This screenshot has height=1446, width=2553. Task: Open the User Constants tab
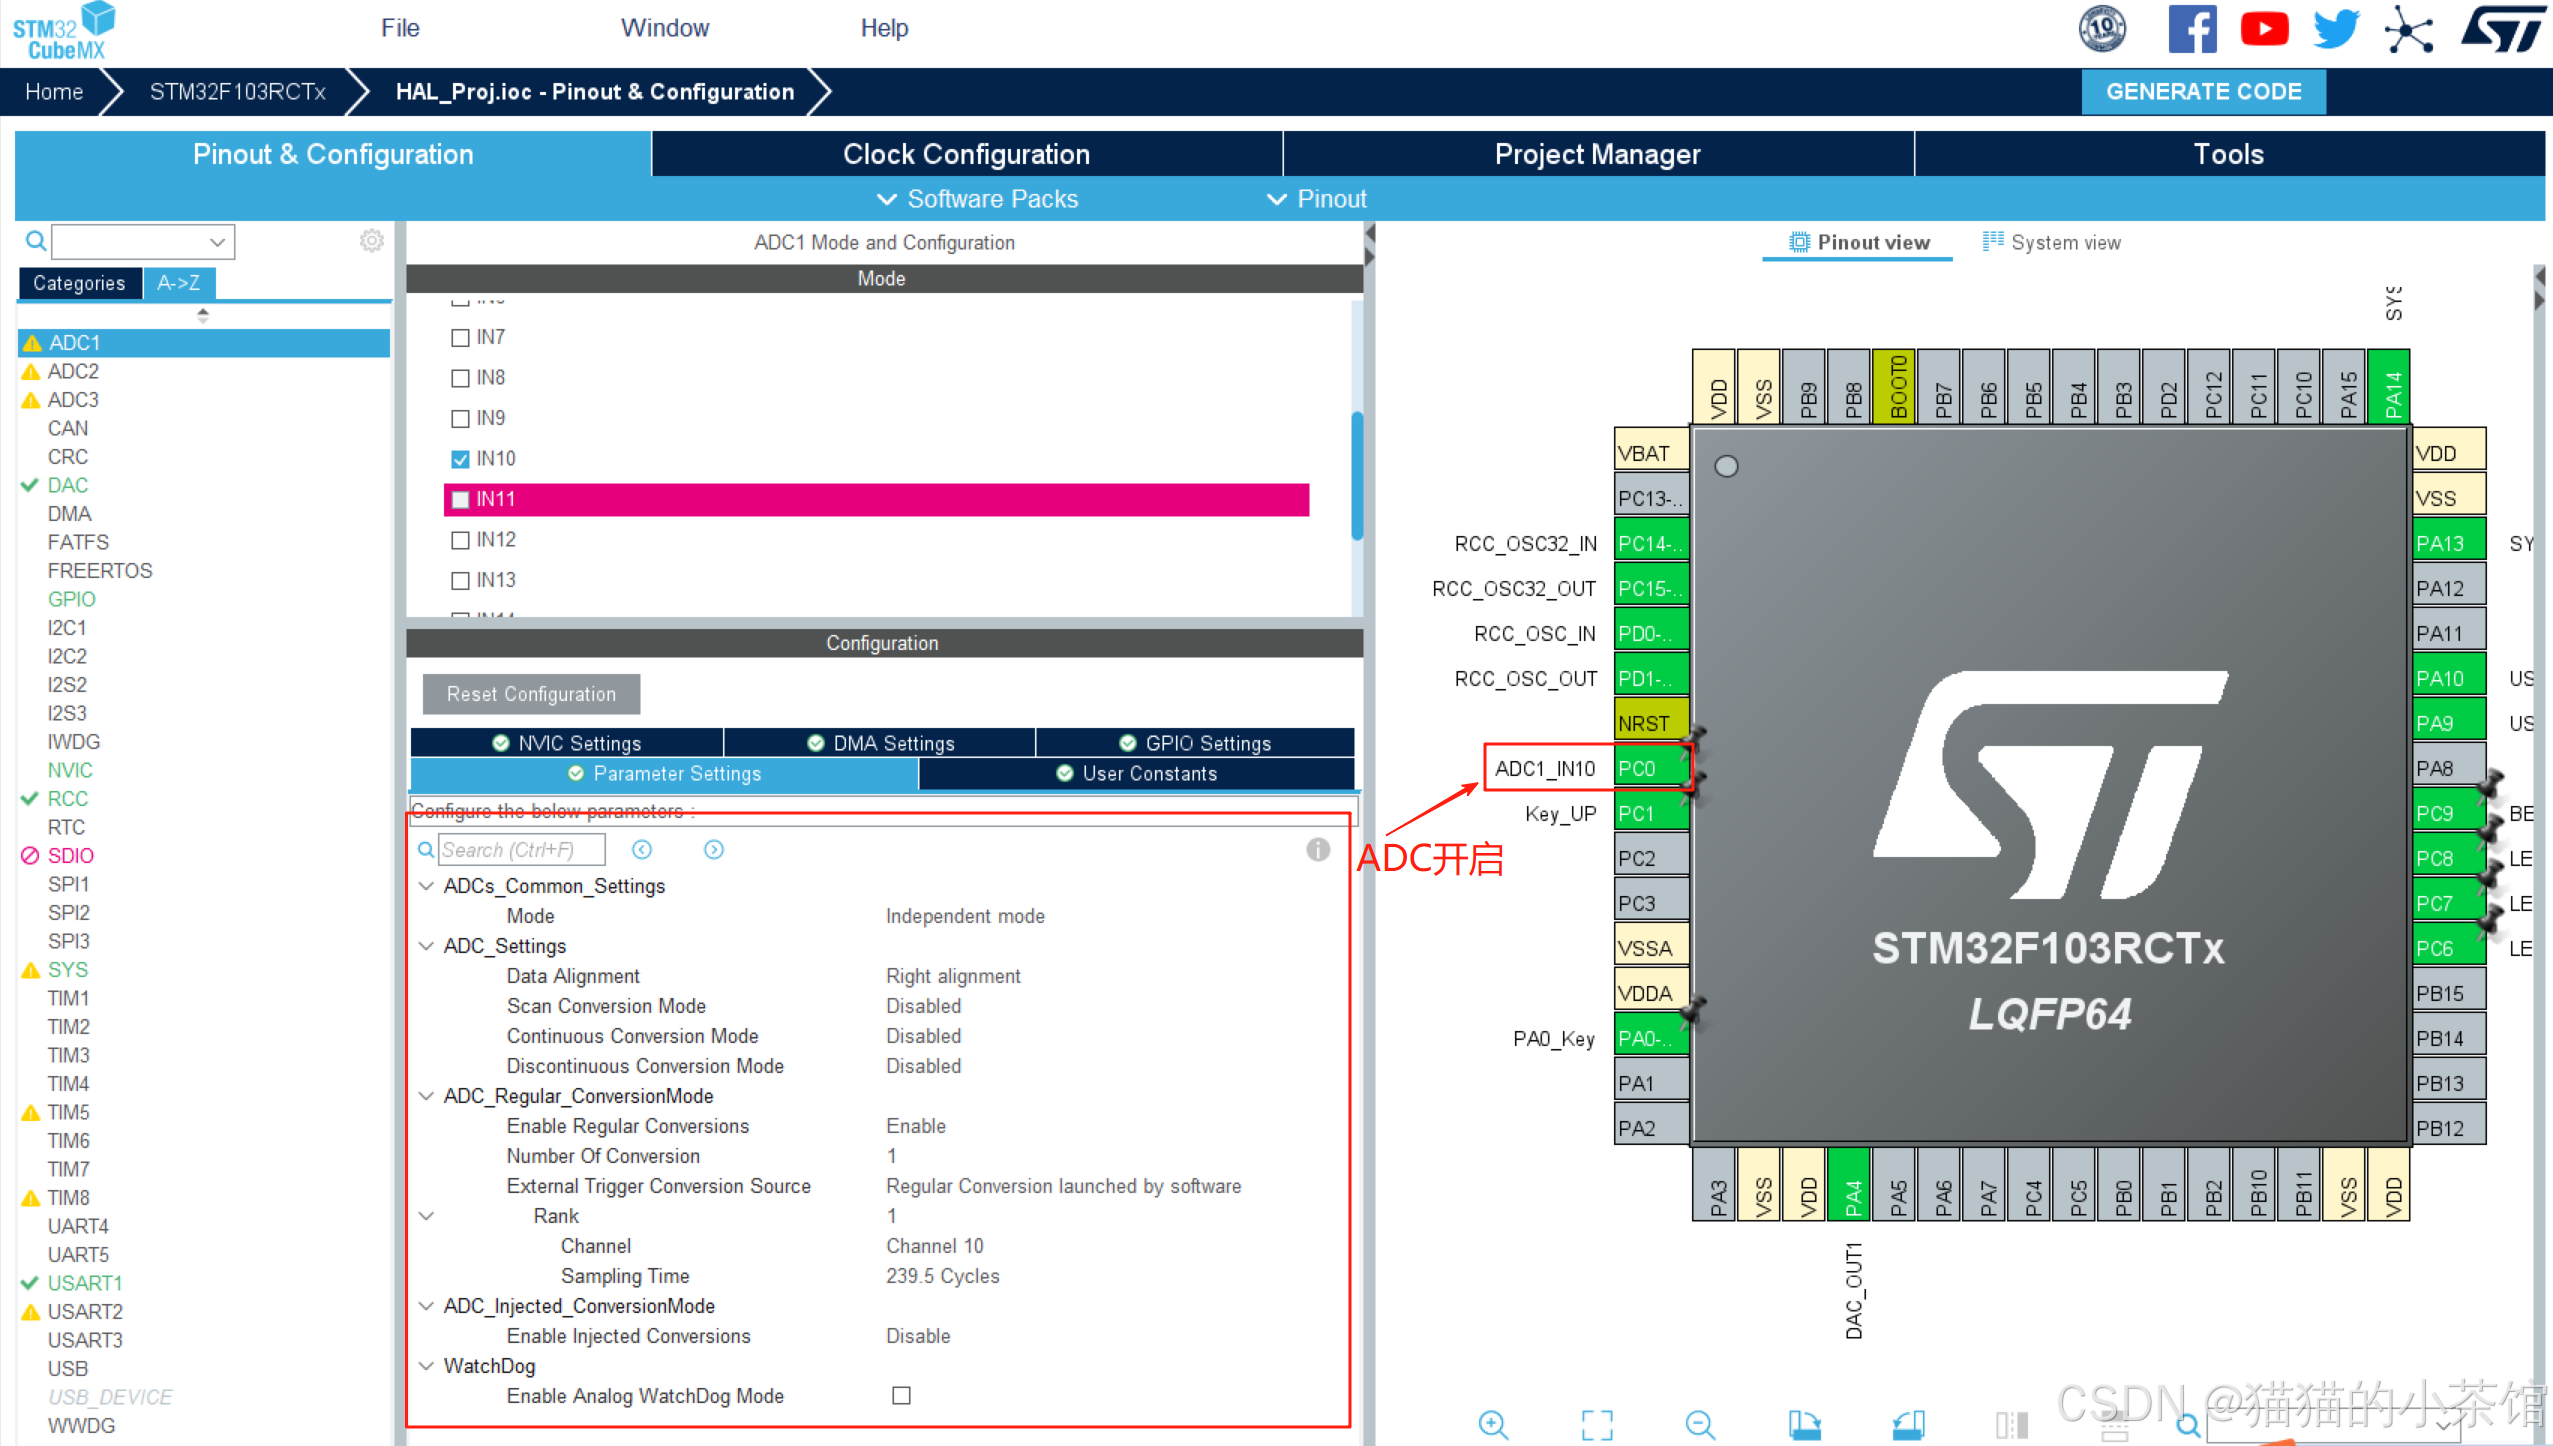[1137, 773]
